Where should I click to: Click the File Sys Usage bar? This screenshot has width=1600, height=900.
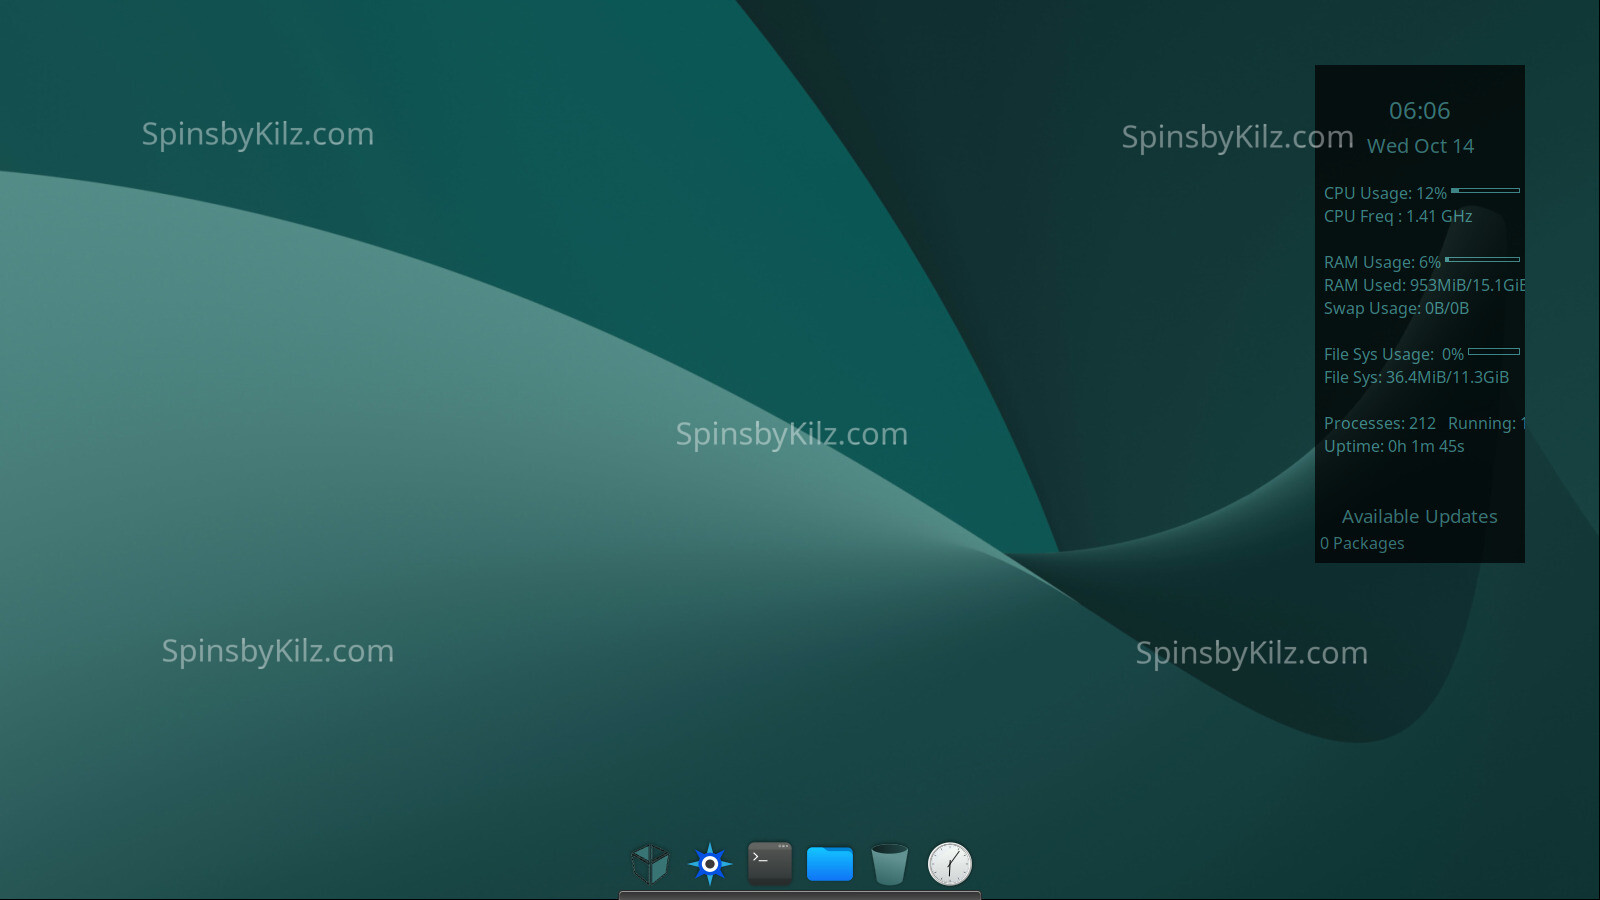1493,352
